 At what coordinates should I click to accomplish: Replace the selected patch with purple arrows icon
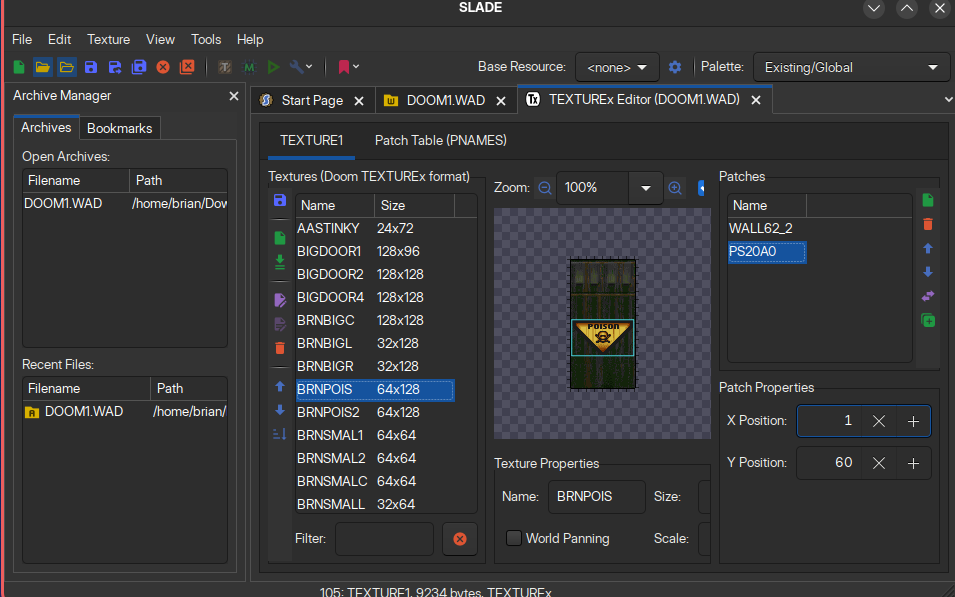click(928, 296)
